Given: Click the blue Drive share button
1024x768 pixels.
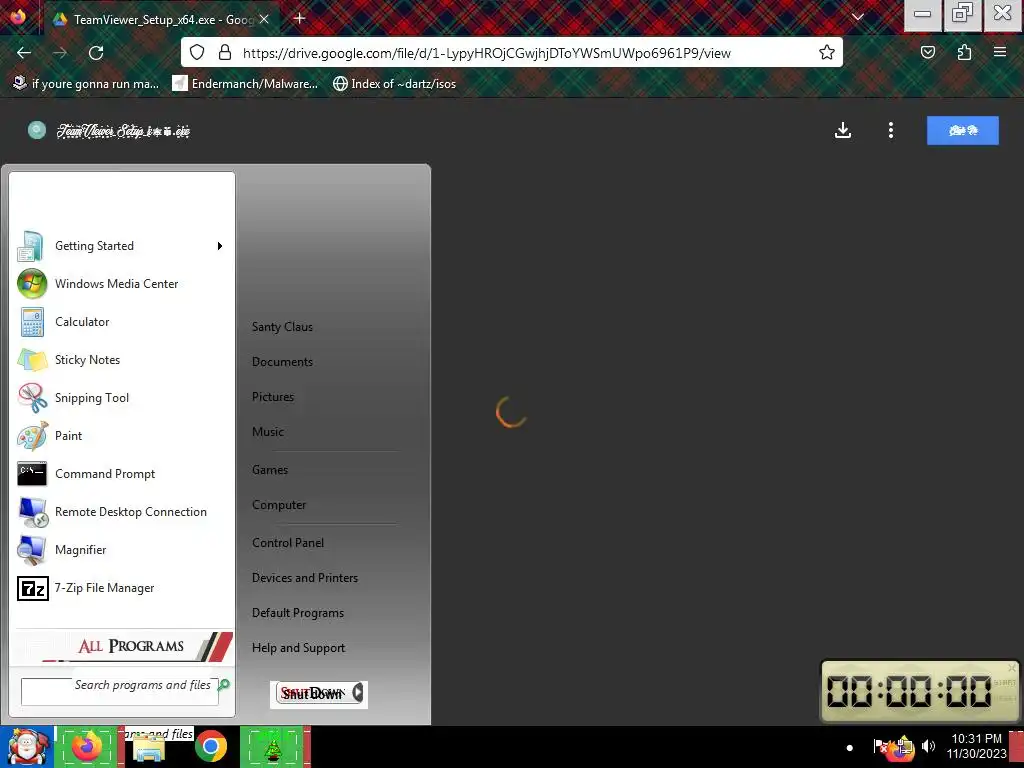Looking at the screenshot, I should (963, 131).
